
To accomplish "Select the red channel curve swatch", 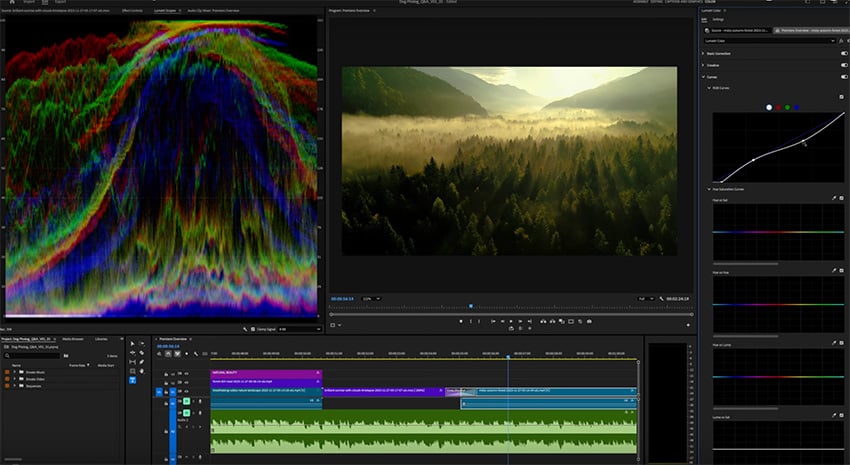I will 778,107.
